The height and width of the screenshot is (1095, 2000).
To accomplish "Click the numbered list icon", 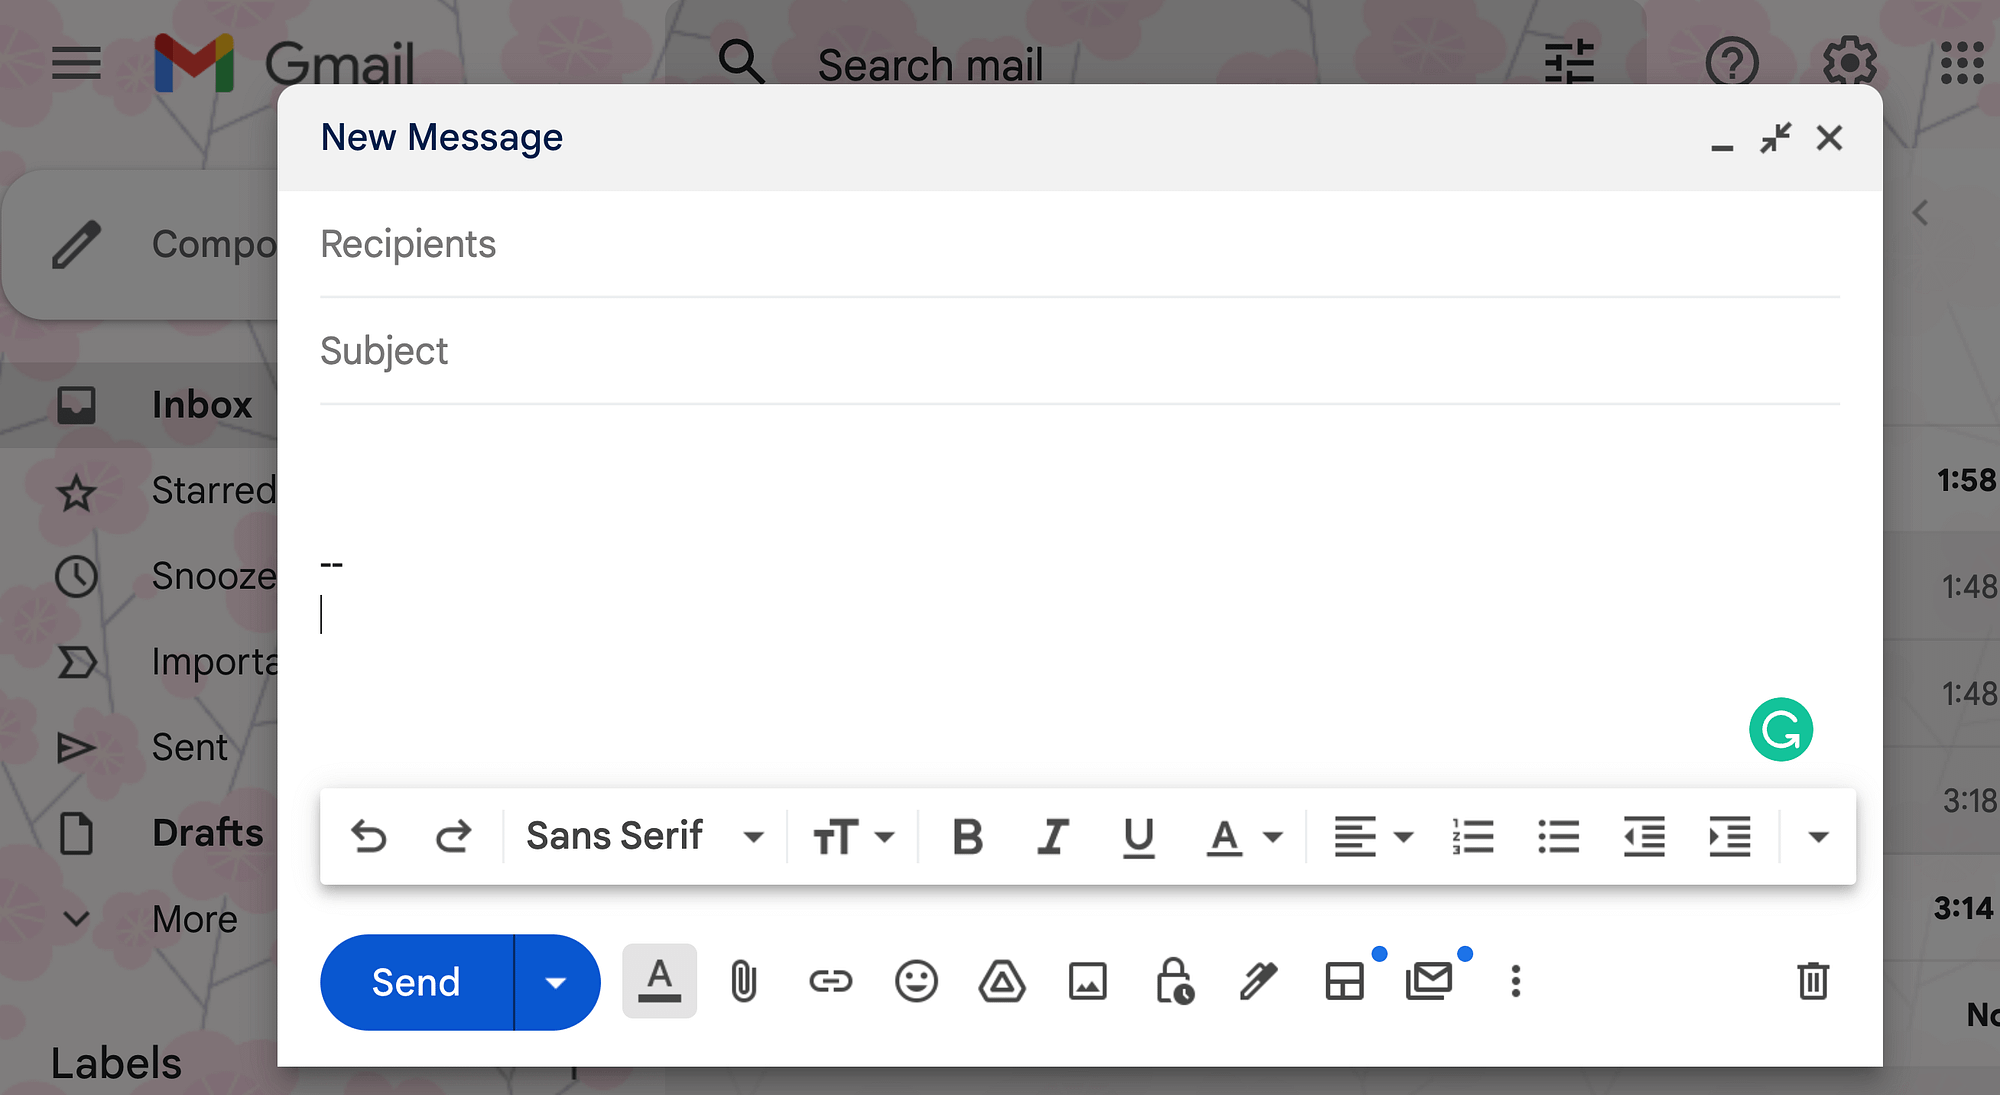I will 1472,836.
